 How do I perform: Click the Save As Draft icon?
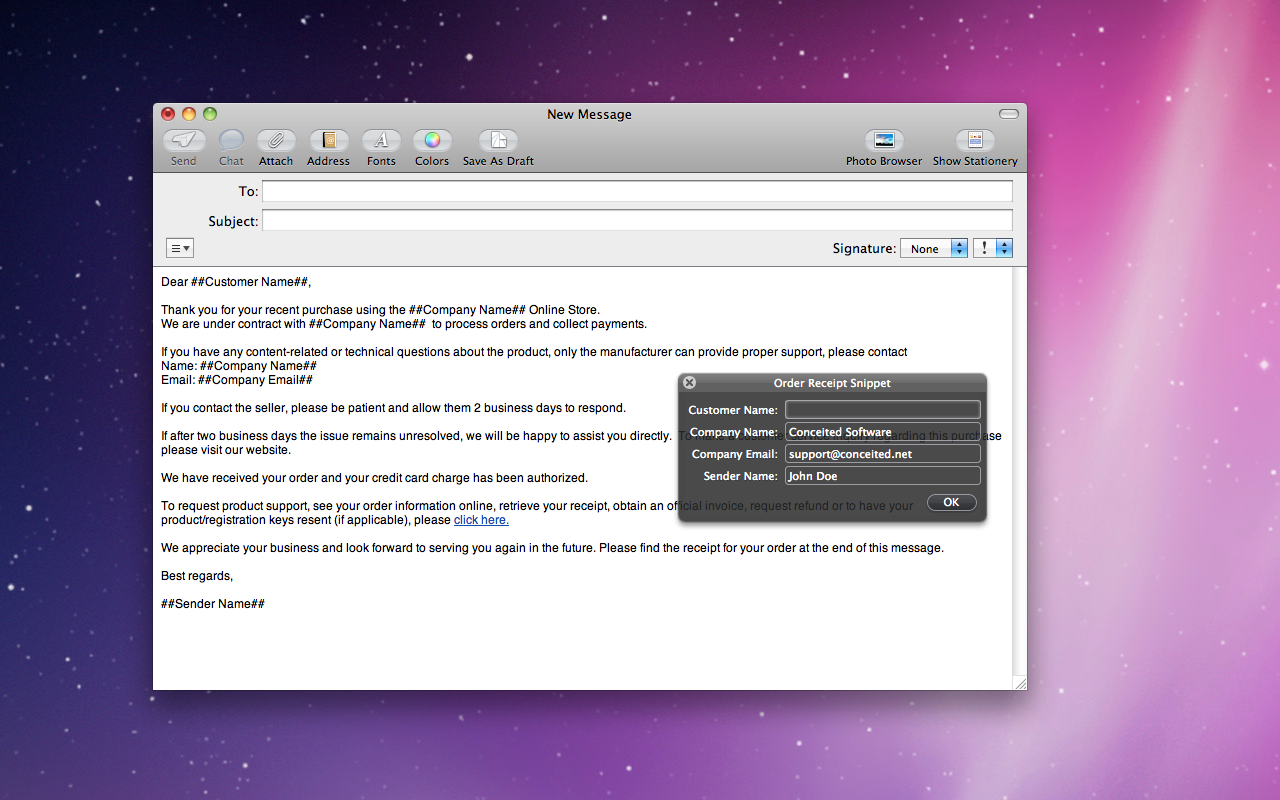tap(498, 141)
